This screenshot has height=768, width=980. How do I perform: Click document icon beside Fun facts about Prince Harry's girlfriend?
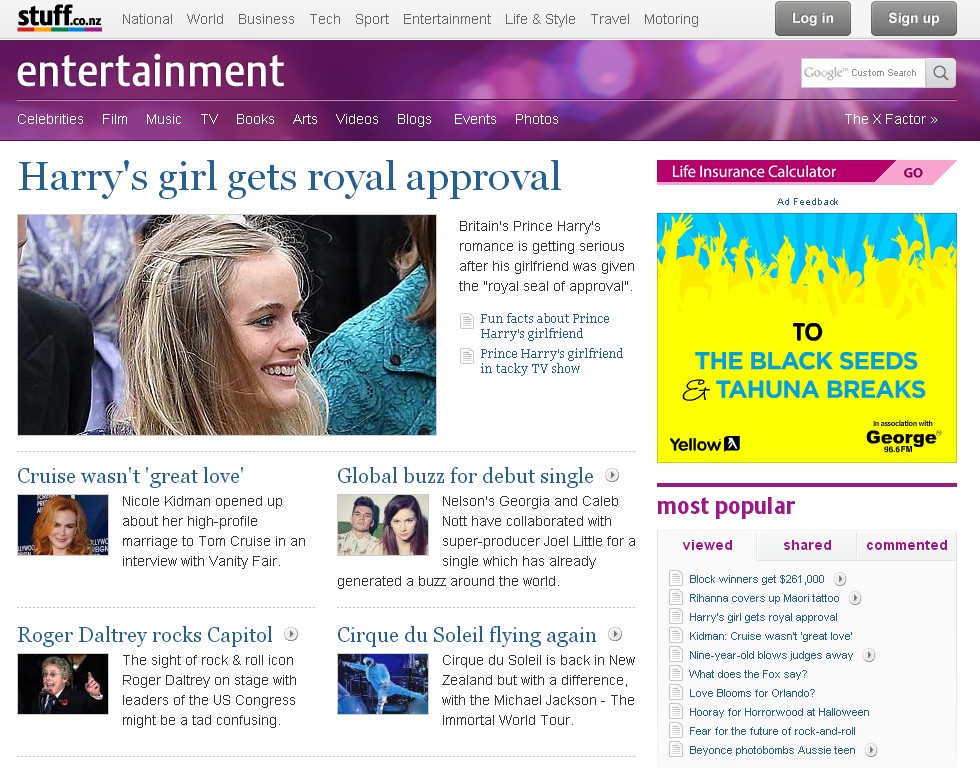pyautogui.click(x=467, y=321)
